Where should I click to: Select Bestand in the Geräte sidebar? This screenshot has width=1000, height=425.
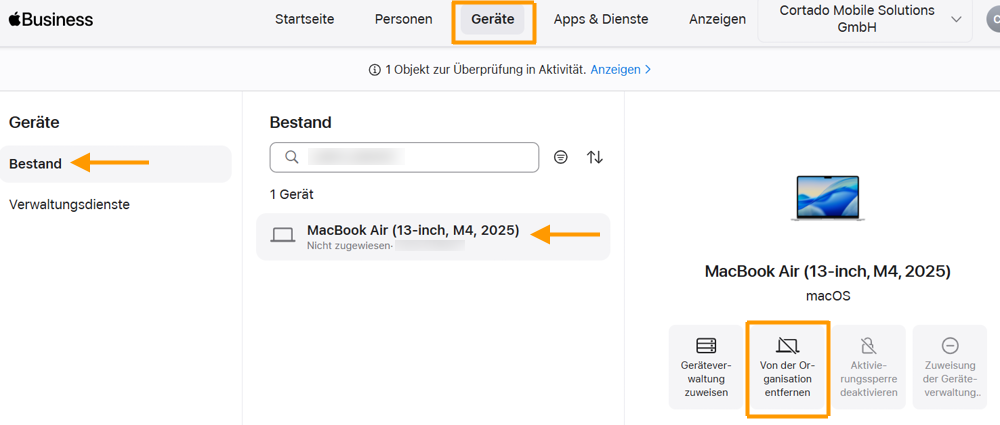(115, 164)
